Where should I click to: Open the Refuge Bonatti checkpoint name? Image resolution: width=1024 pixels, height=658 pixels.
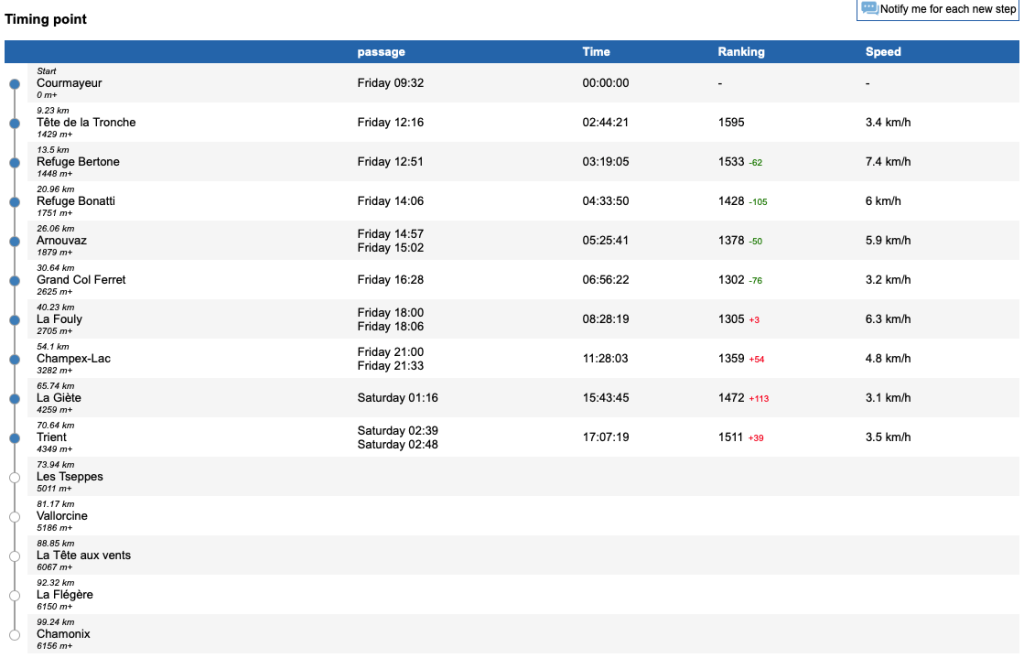point(76,201)
